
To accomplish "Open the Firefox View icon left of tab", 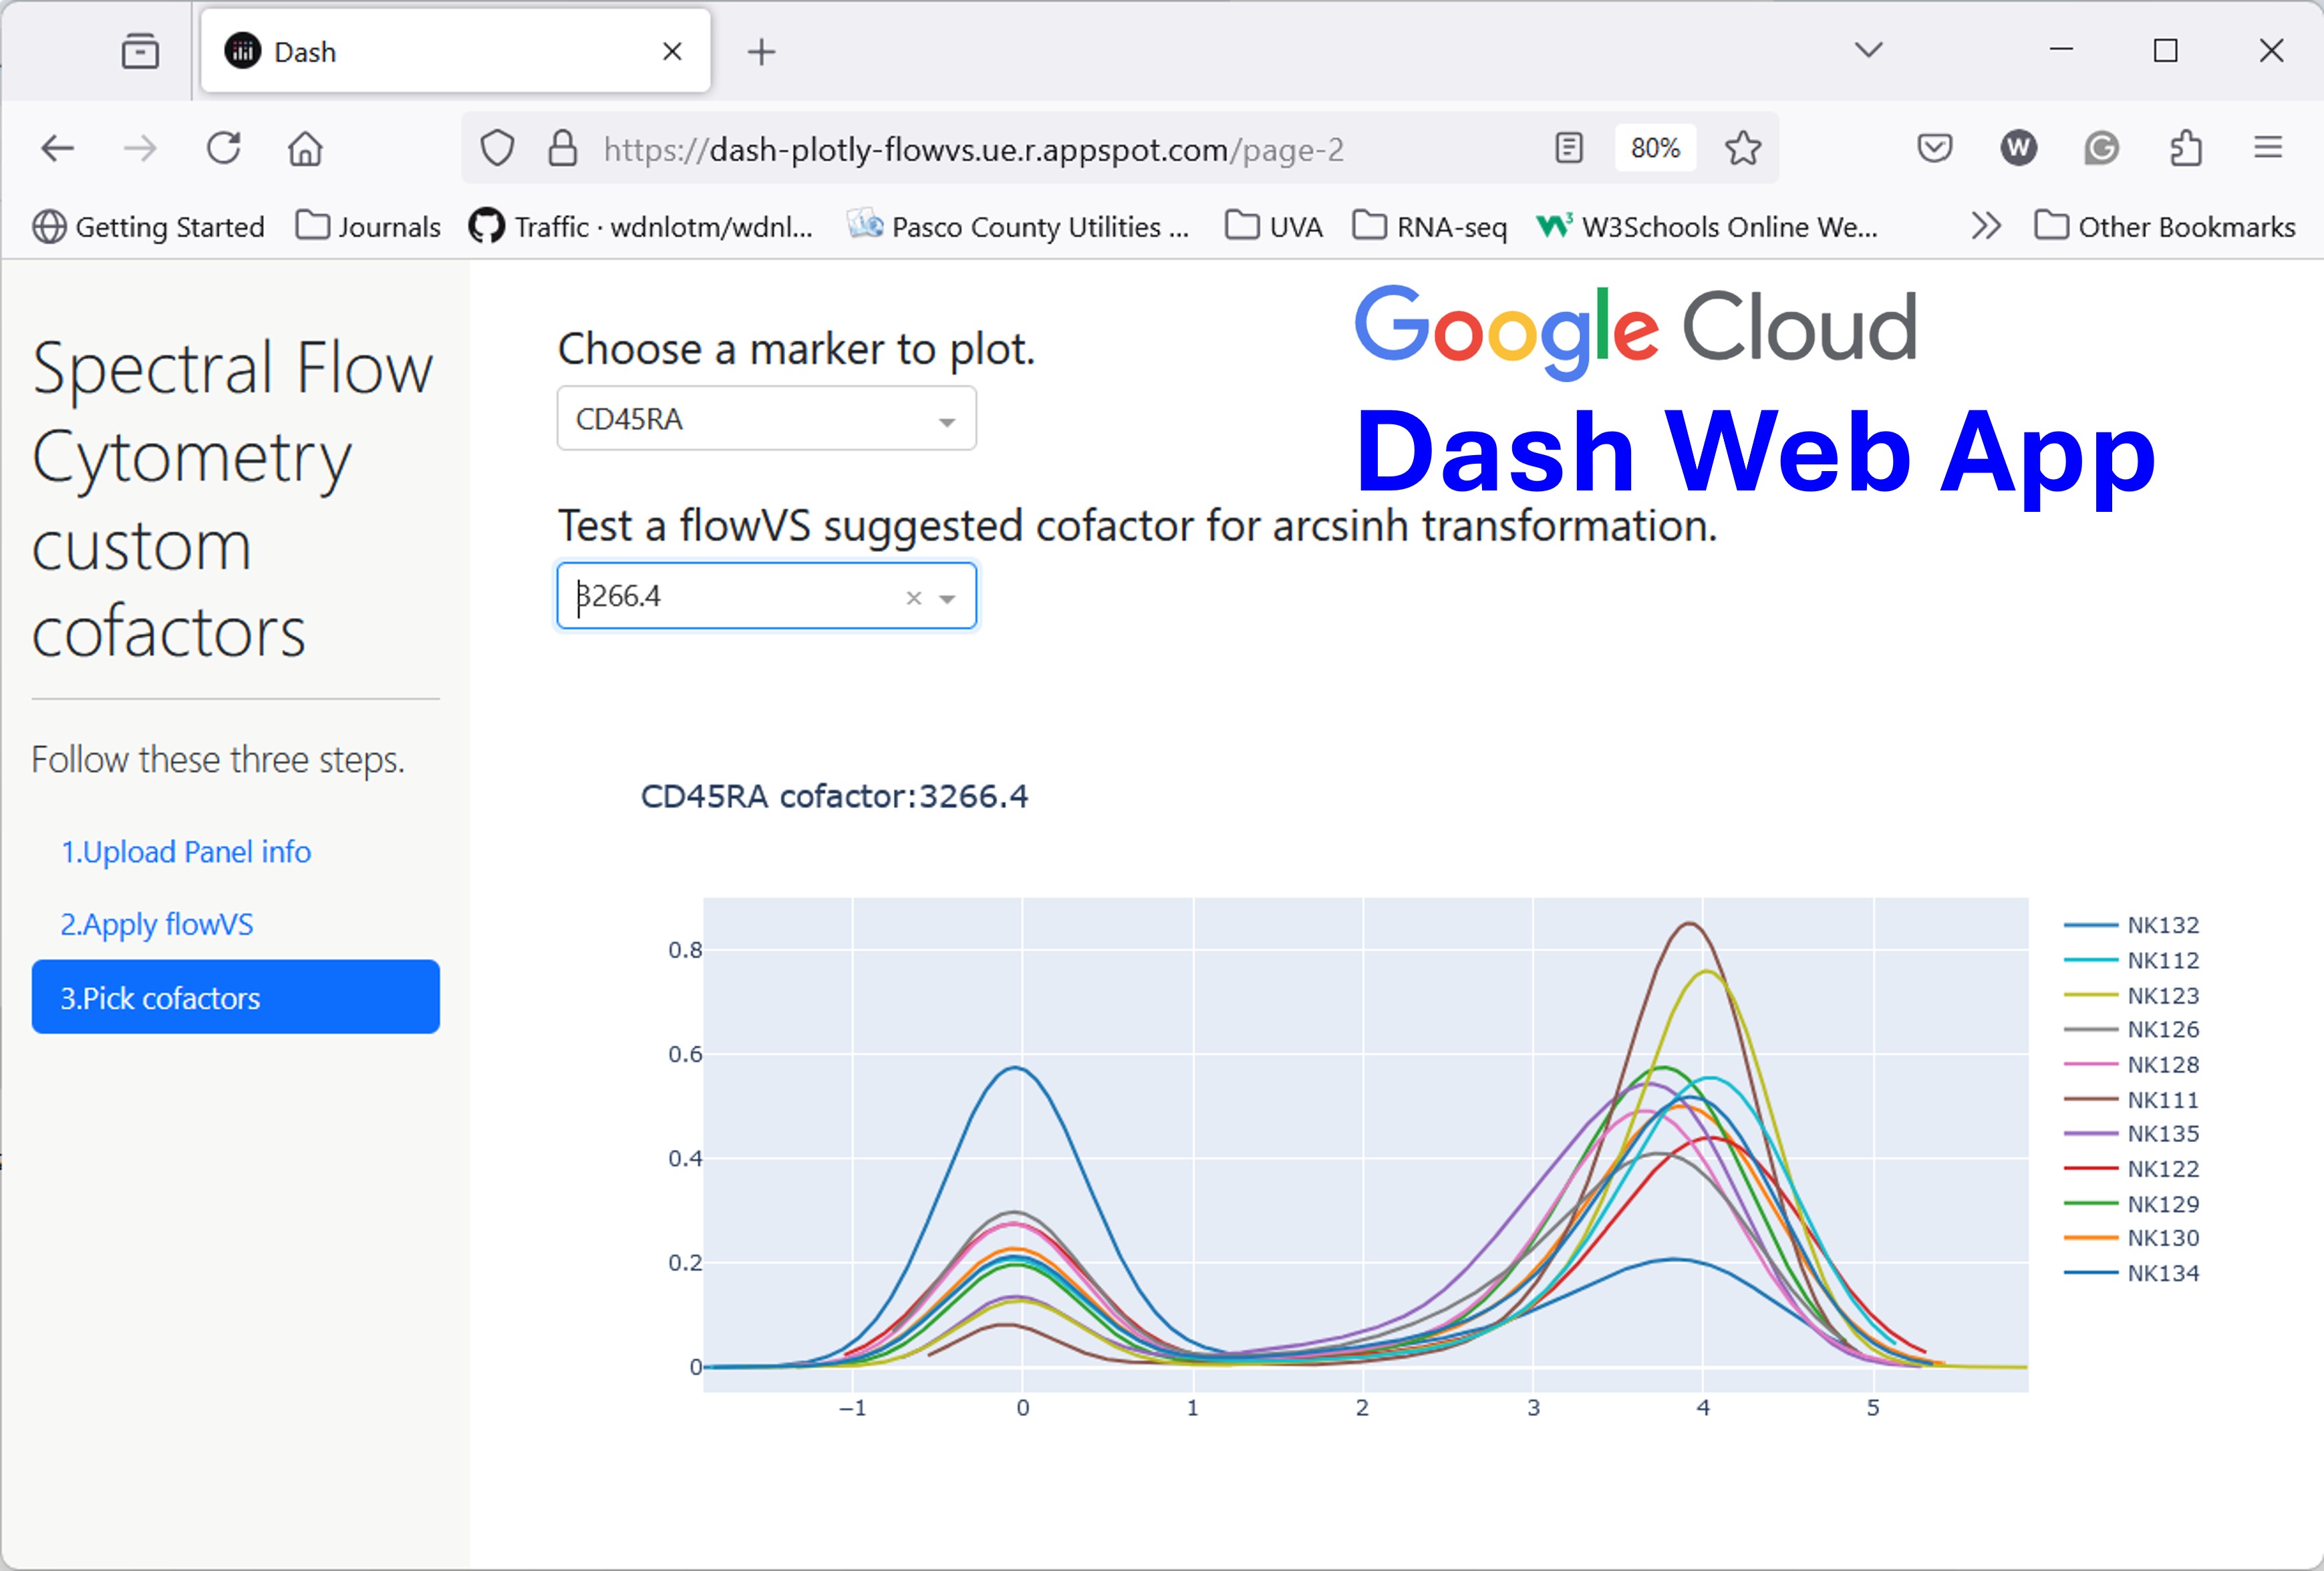I will 140,51.
